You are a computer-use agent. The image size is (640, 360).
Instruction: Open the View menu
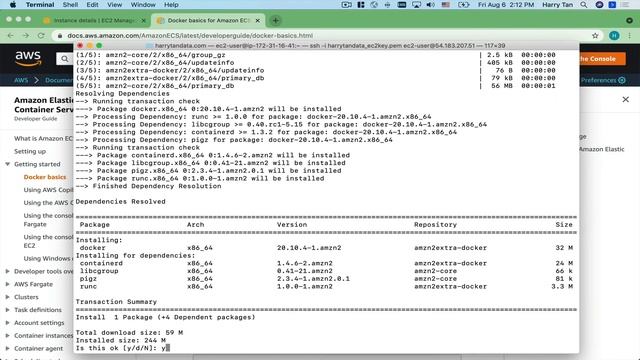click(x=114, y=5)
